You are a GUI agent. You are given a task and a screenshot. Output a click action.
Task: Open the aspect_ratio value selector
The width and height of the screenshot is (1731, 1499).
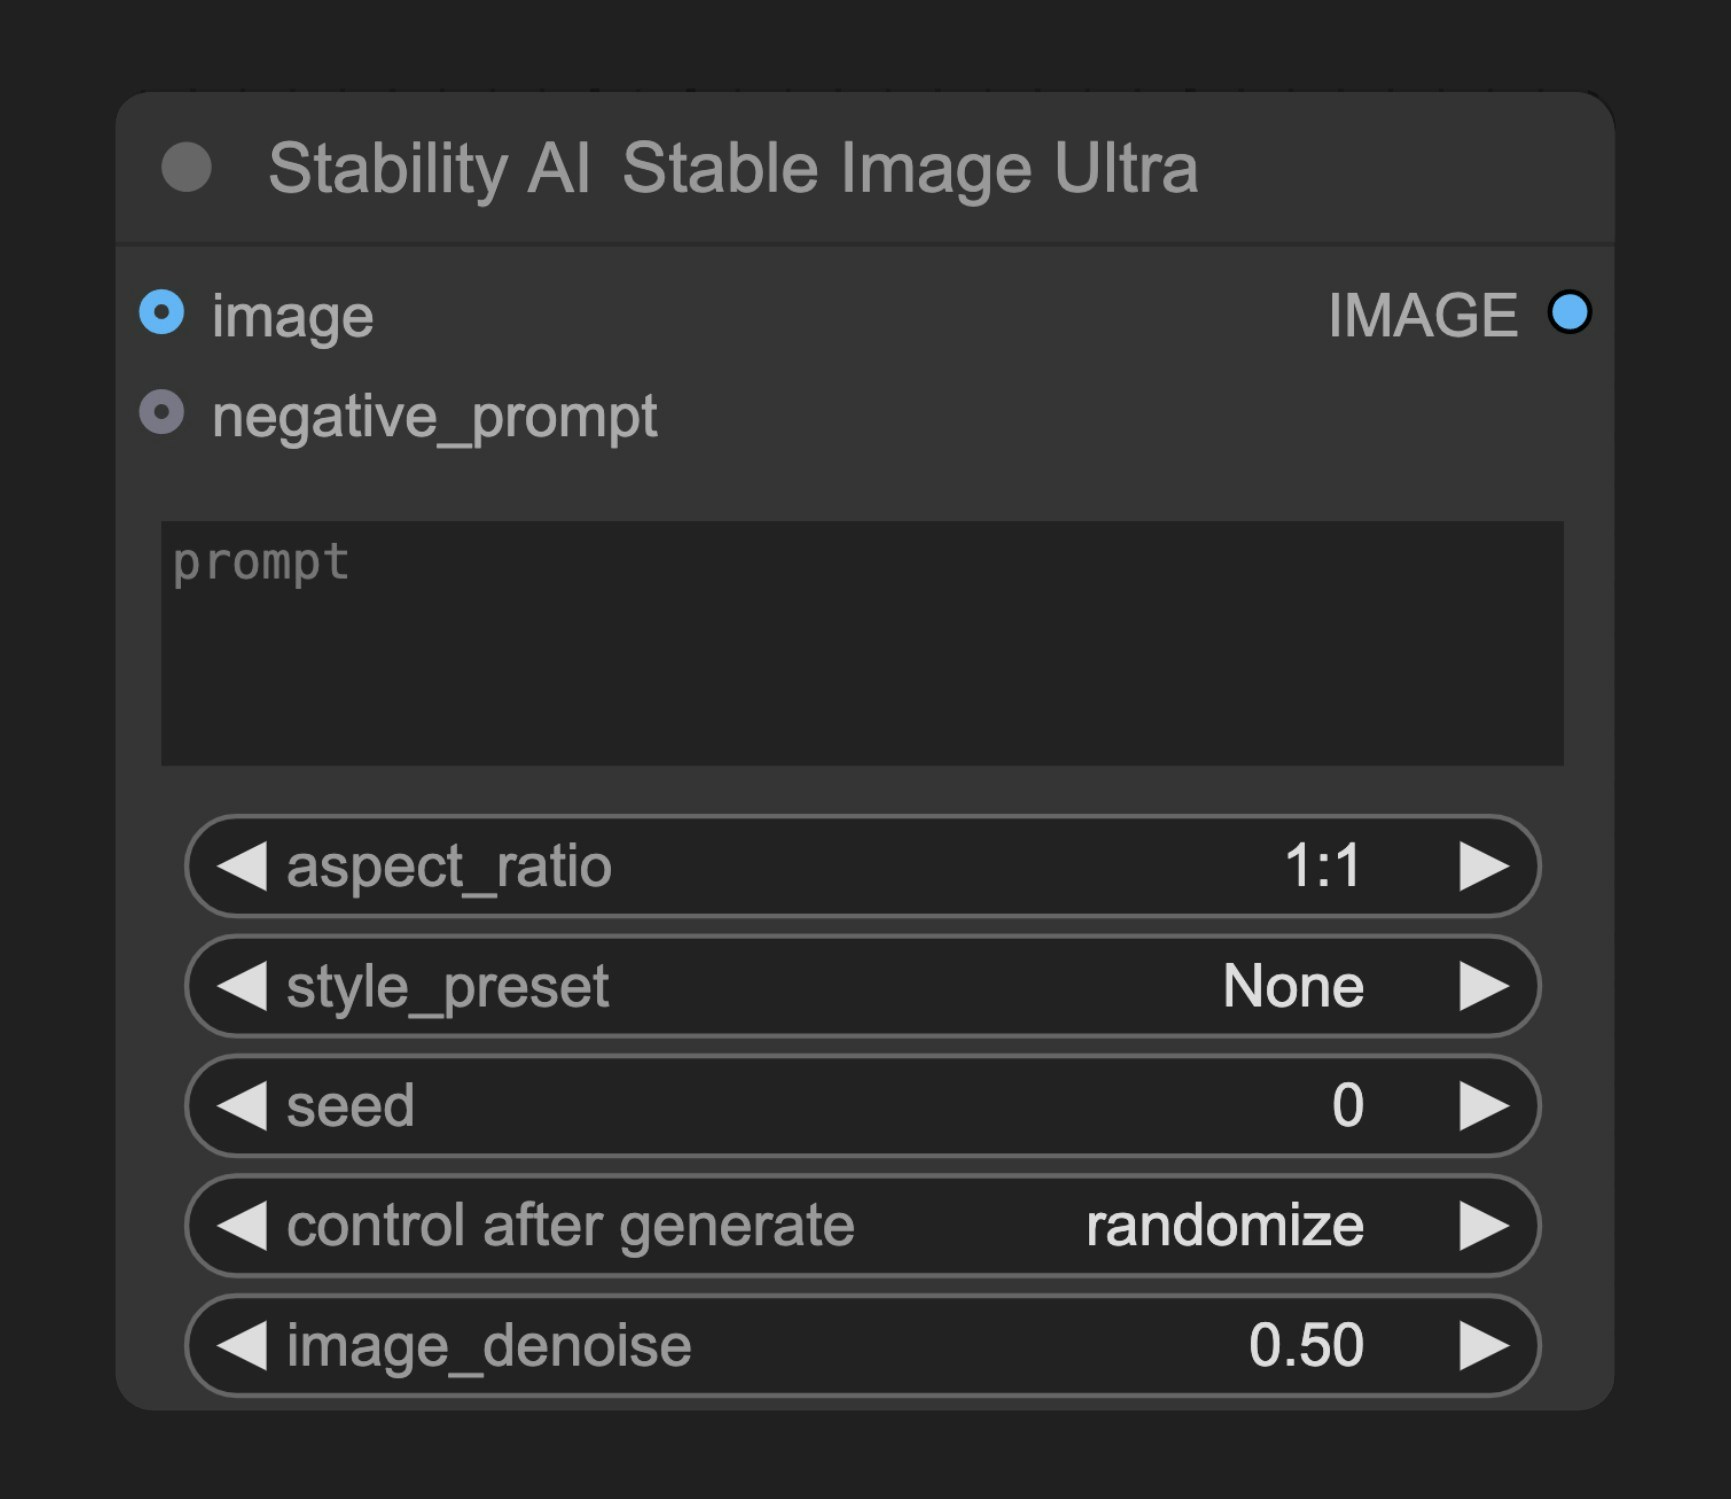[x=1322, y=866]
